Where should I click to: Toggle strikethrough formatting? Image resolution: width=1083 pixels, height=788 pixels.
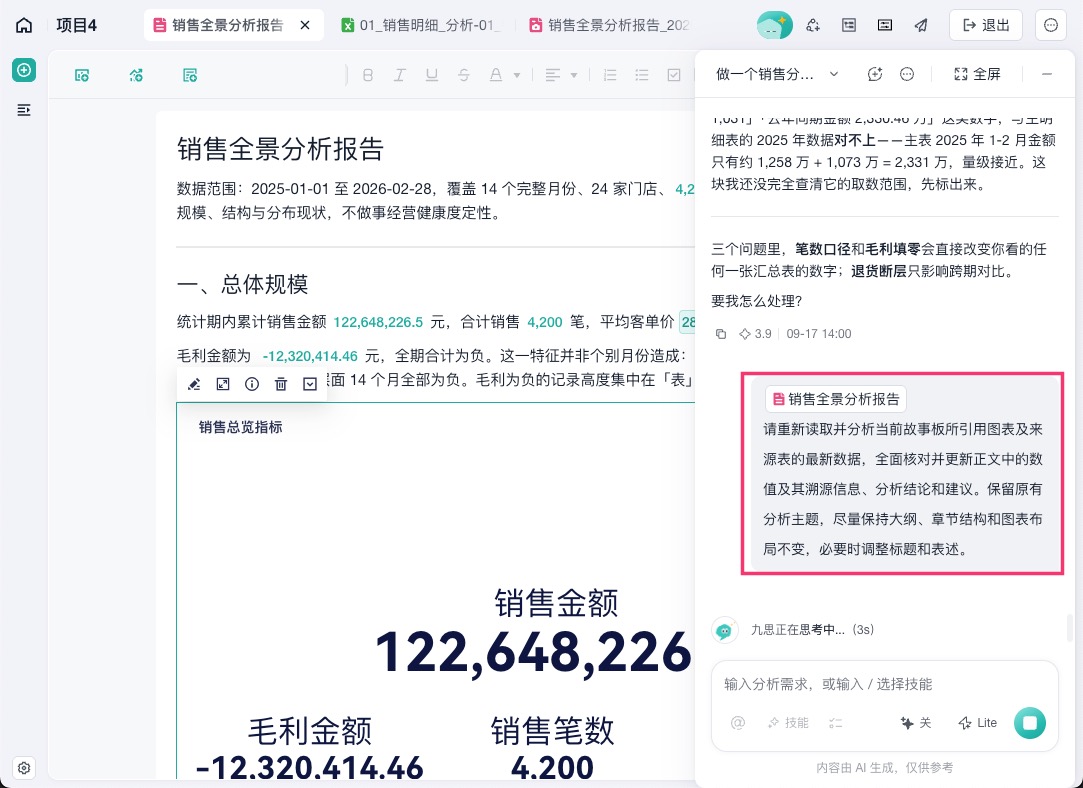(x=463, y=75)
